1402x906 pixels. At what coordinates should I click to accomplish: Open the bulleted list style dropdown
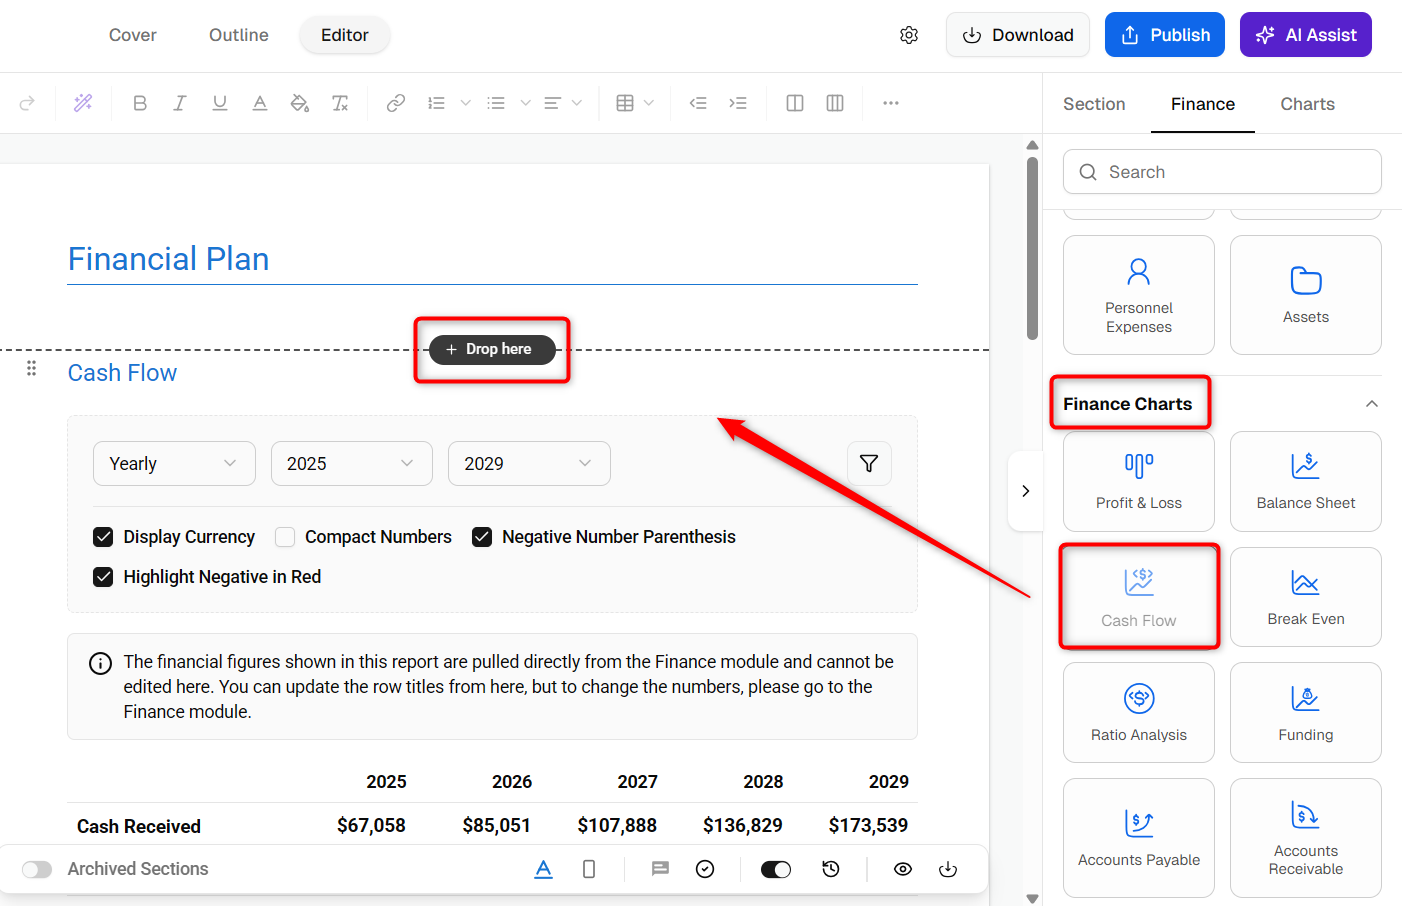525,103
